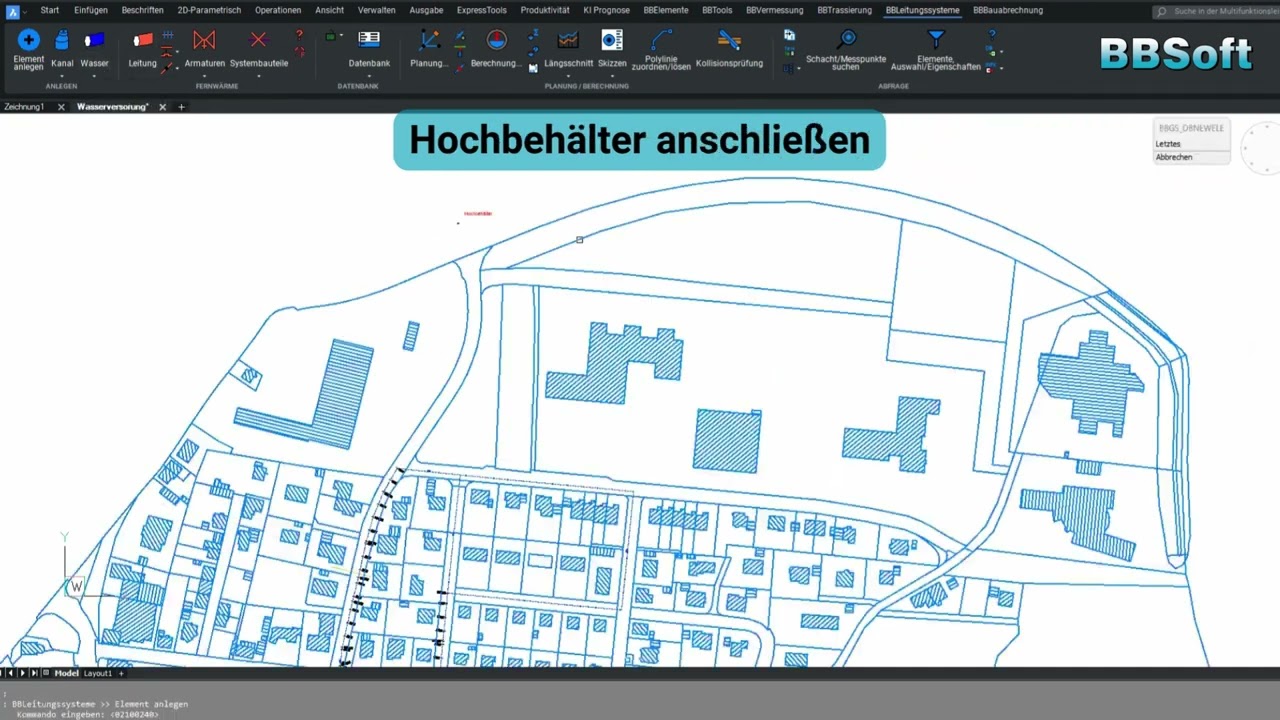Screen dimensions: 1280x720
Task: Click the Element anlegen icon
Action: (x=29, y=40)
